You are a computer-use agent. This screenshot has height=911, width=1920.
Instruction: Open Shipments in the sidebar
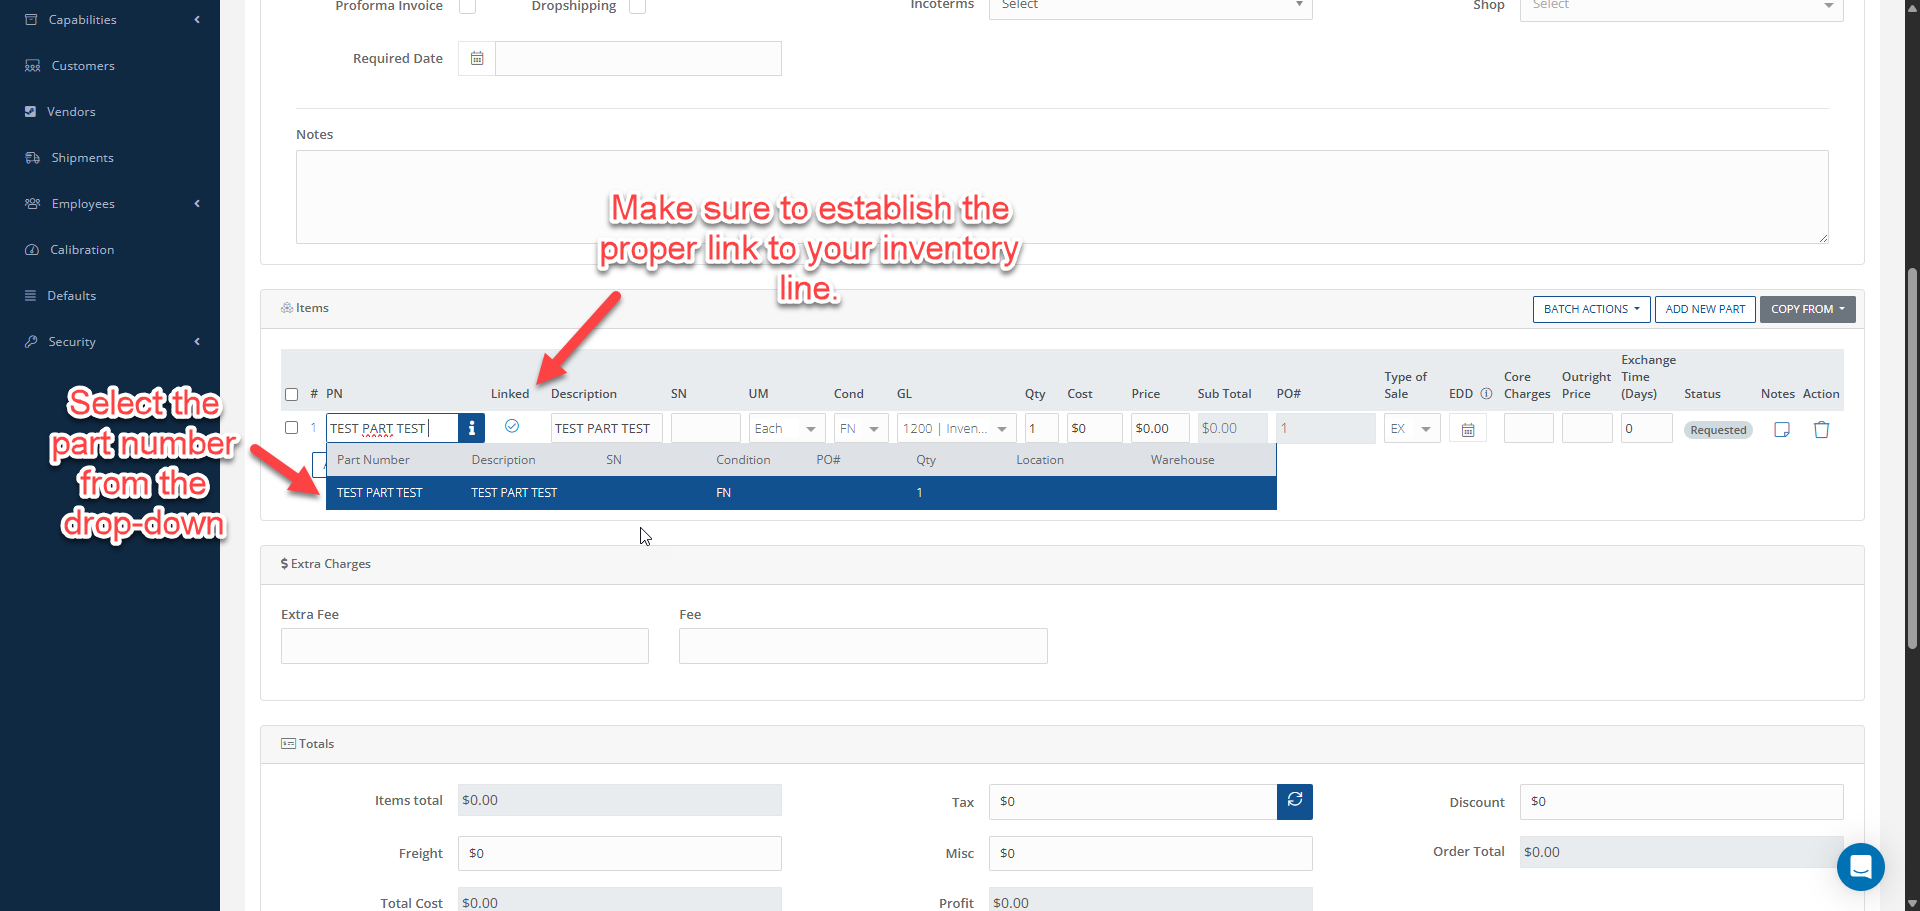pyautogui.click(x=82, y=158)
